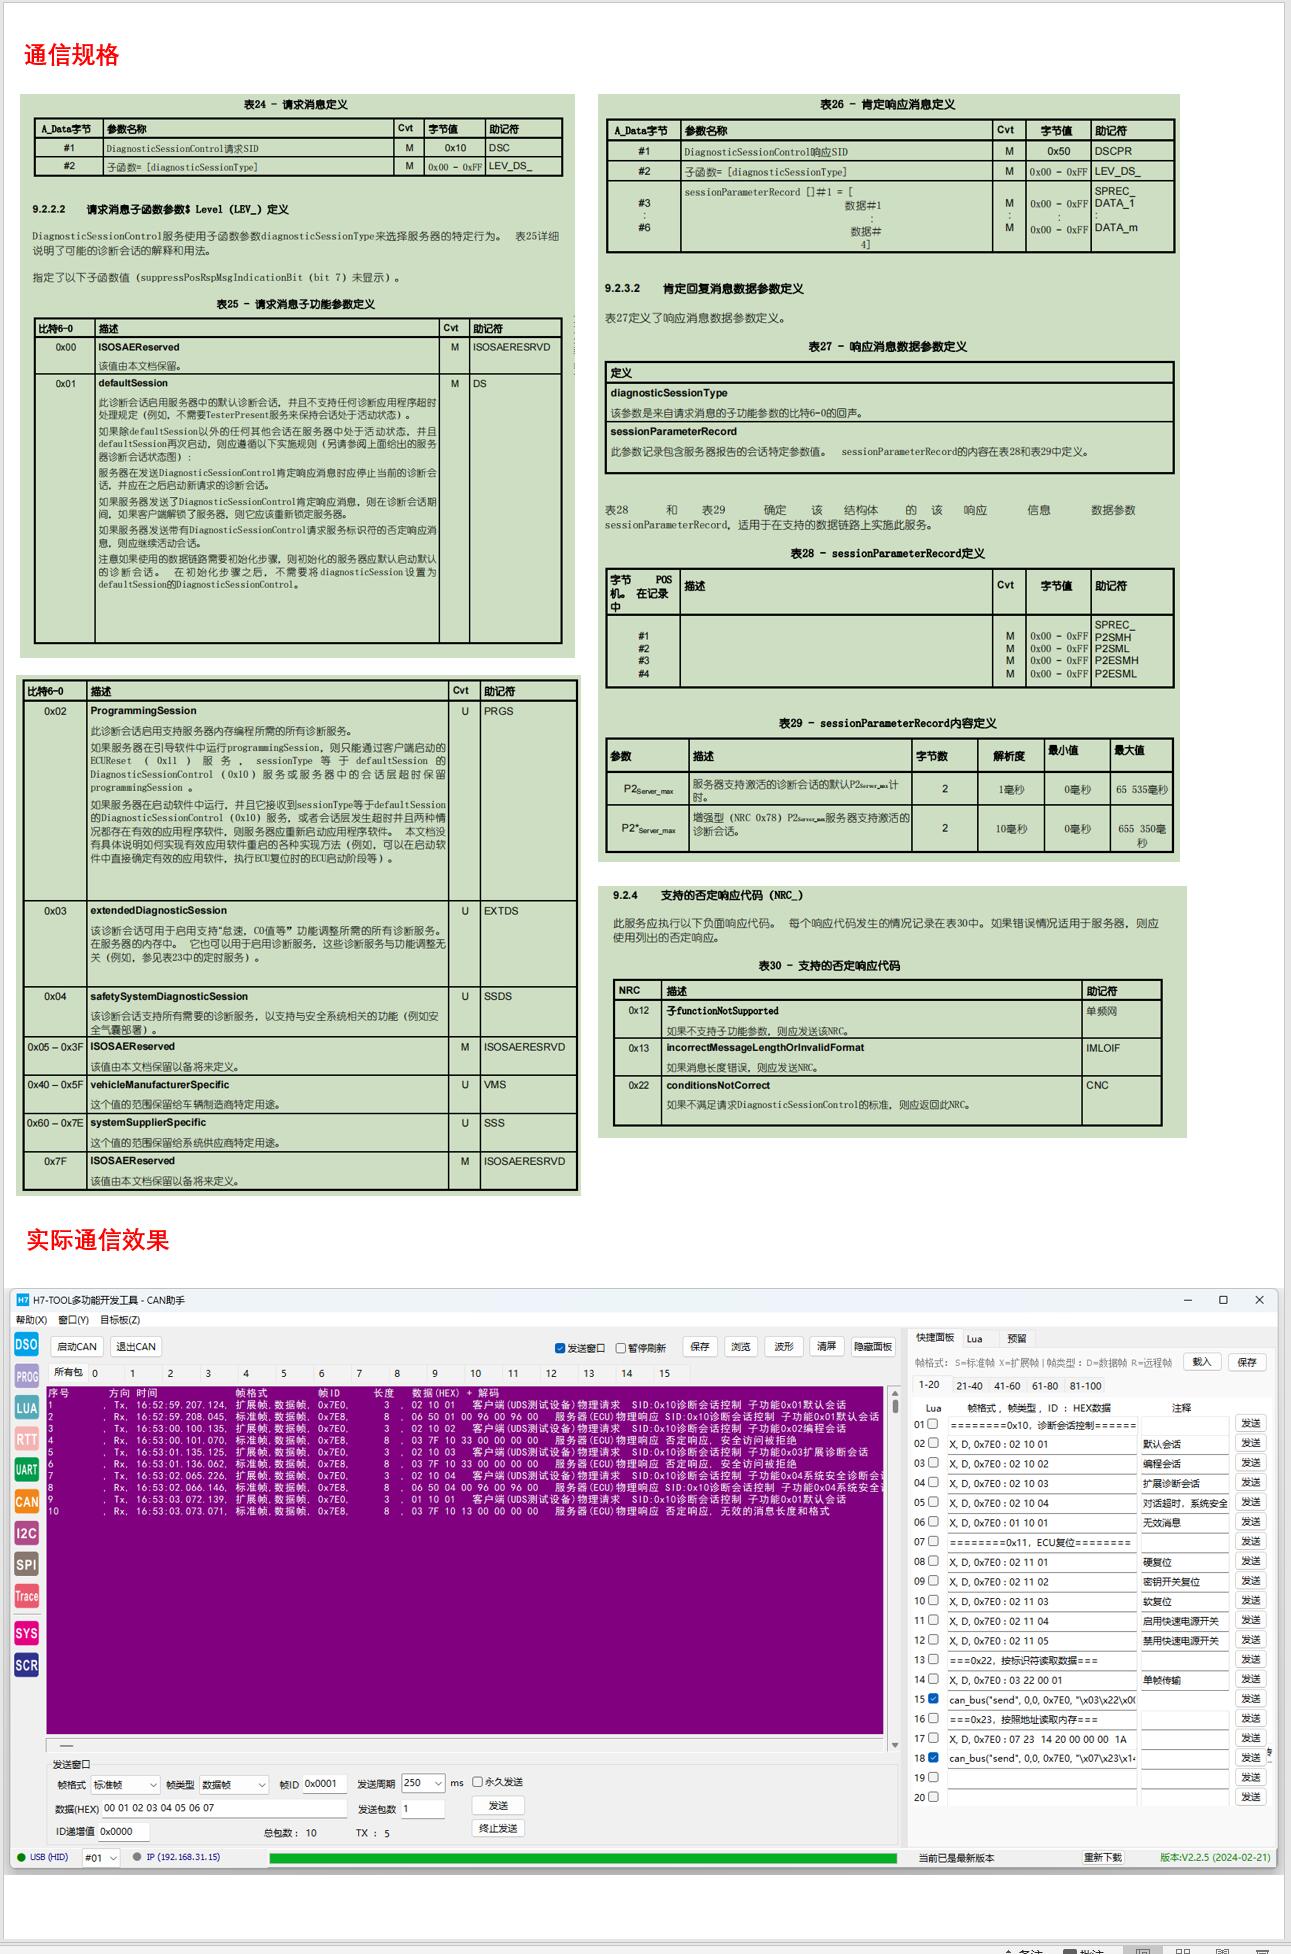1291x1954 pixels.
Task: Uncheck the Lua checkbox on row 18
Action: tap(933, 1758)
